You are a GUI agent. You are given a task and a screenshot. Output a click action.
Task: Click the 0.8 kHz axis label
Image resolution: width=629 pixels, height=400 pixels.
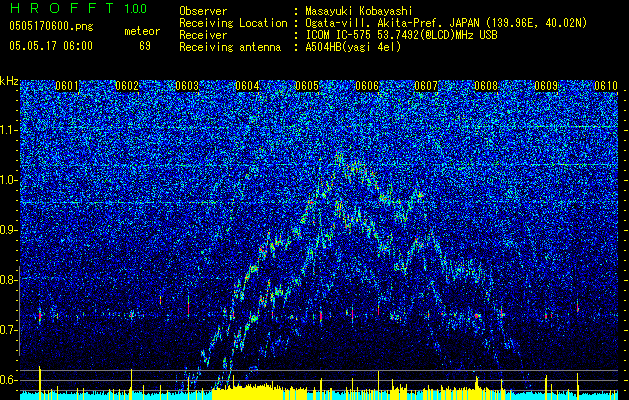click(x=8, y=280)
